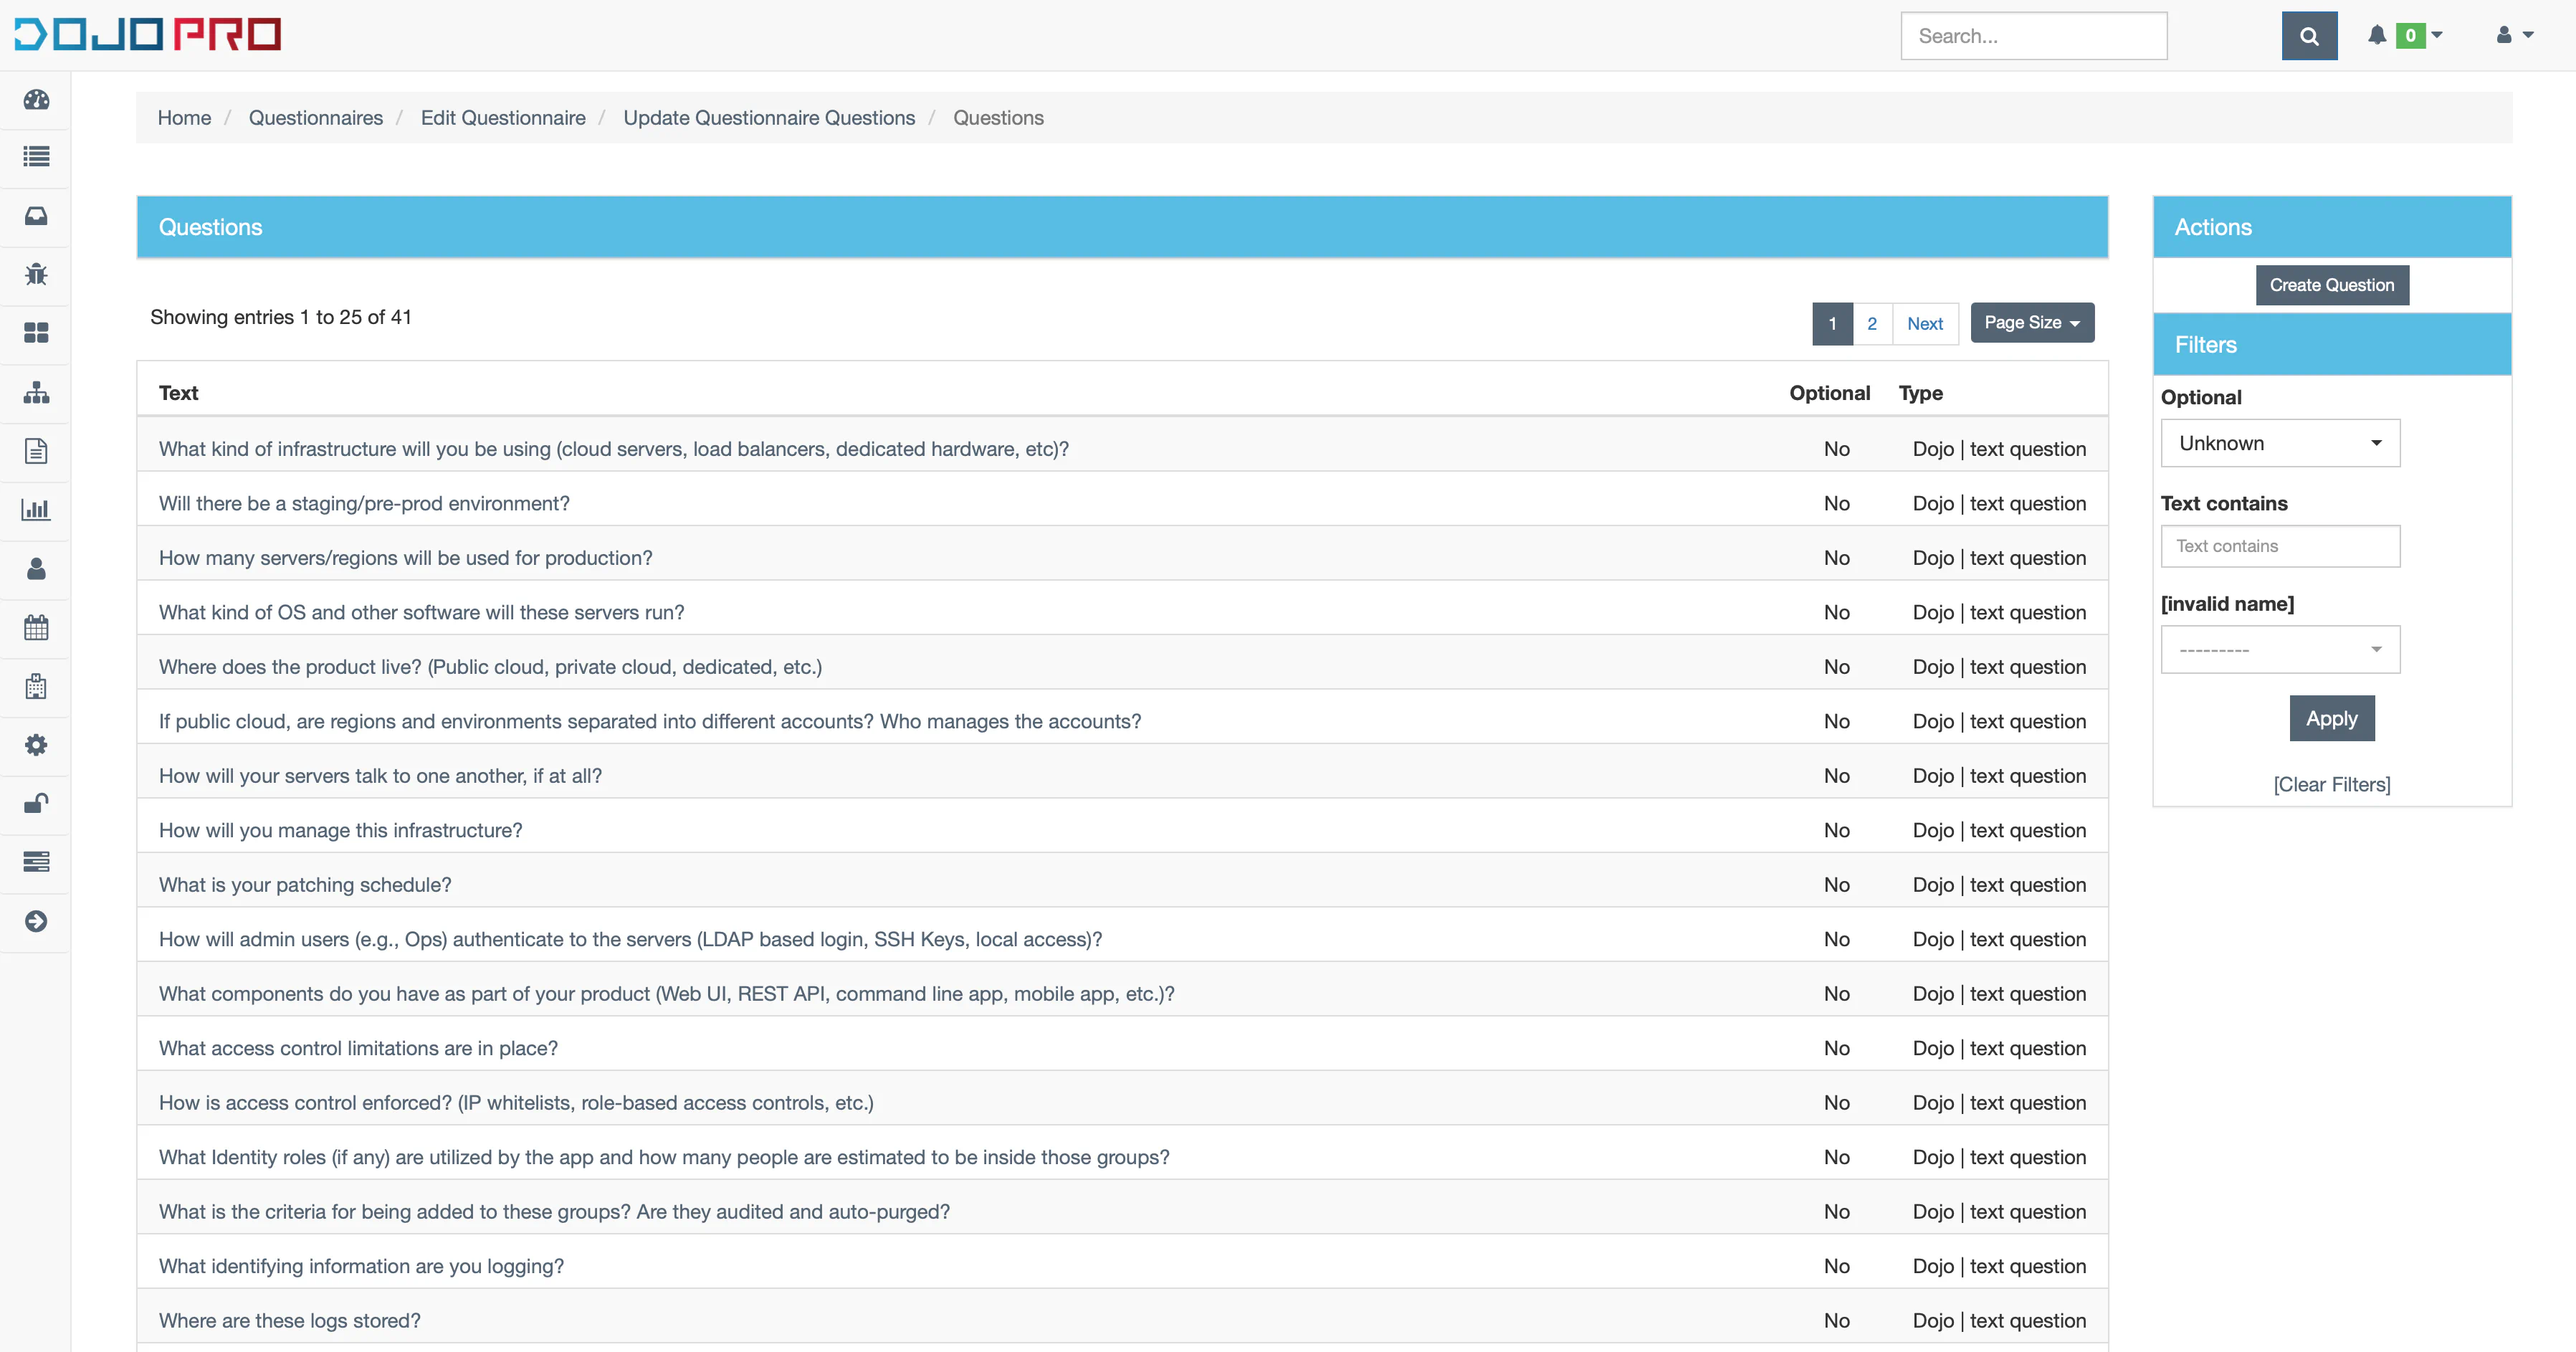The width and height of the screenshot is (2576, 1352).
Task: Open the Unknown dropdown under Optional filter
Action: [2280, 443]
